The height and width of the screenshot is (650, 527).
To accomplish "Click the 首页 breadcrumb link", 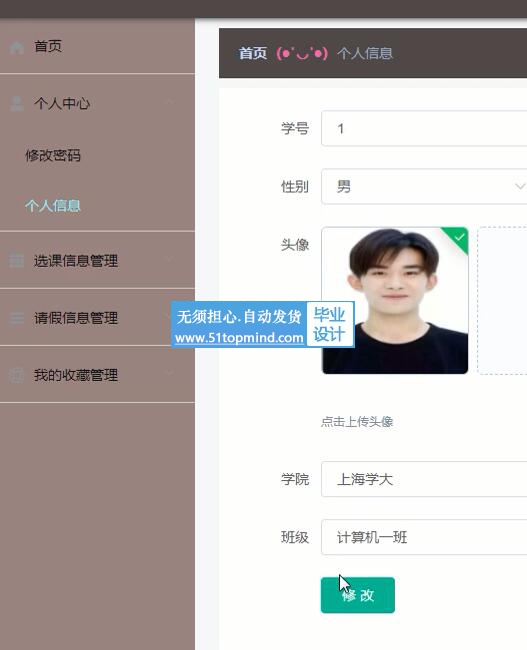I will click(x=253, y=53).
